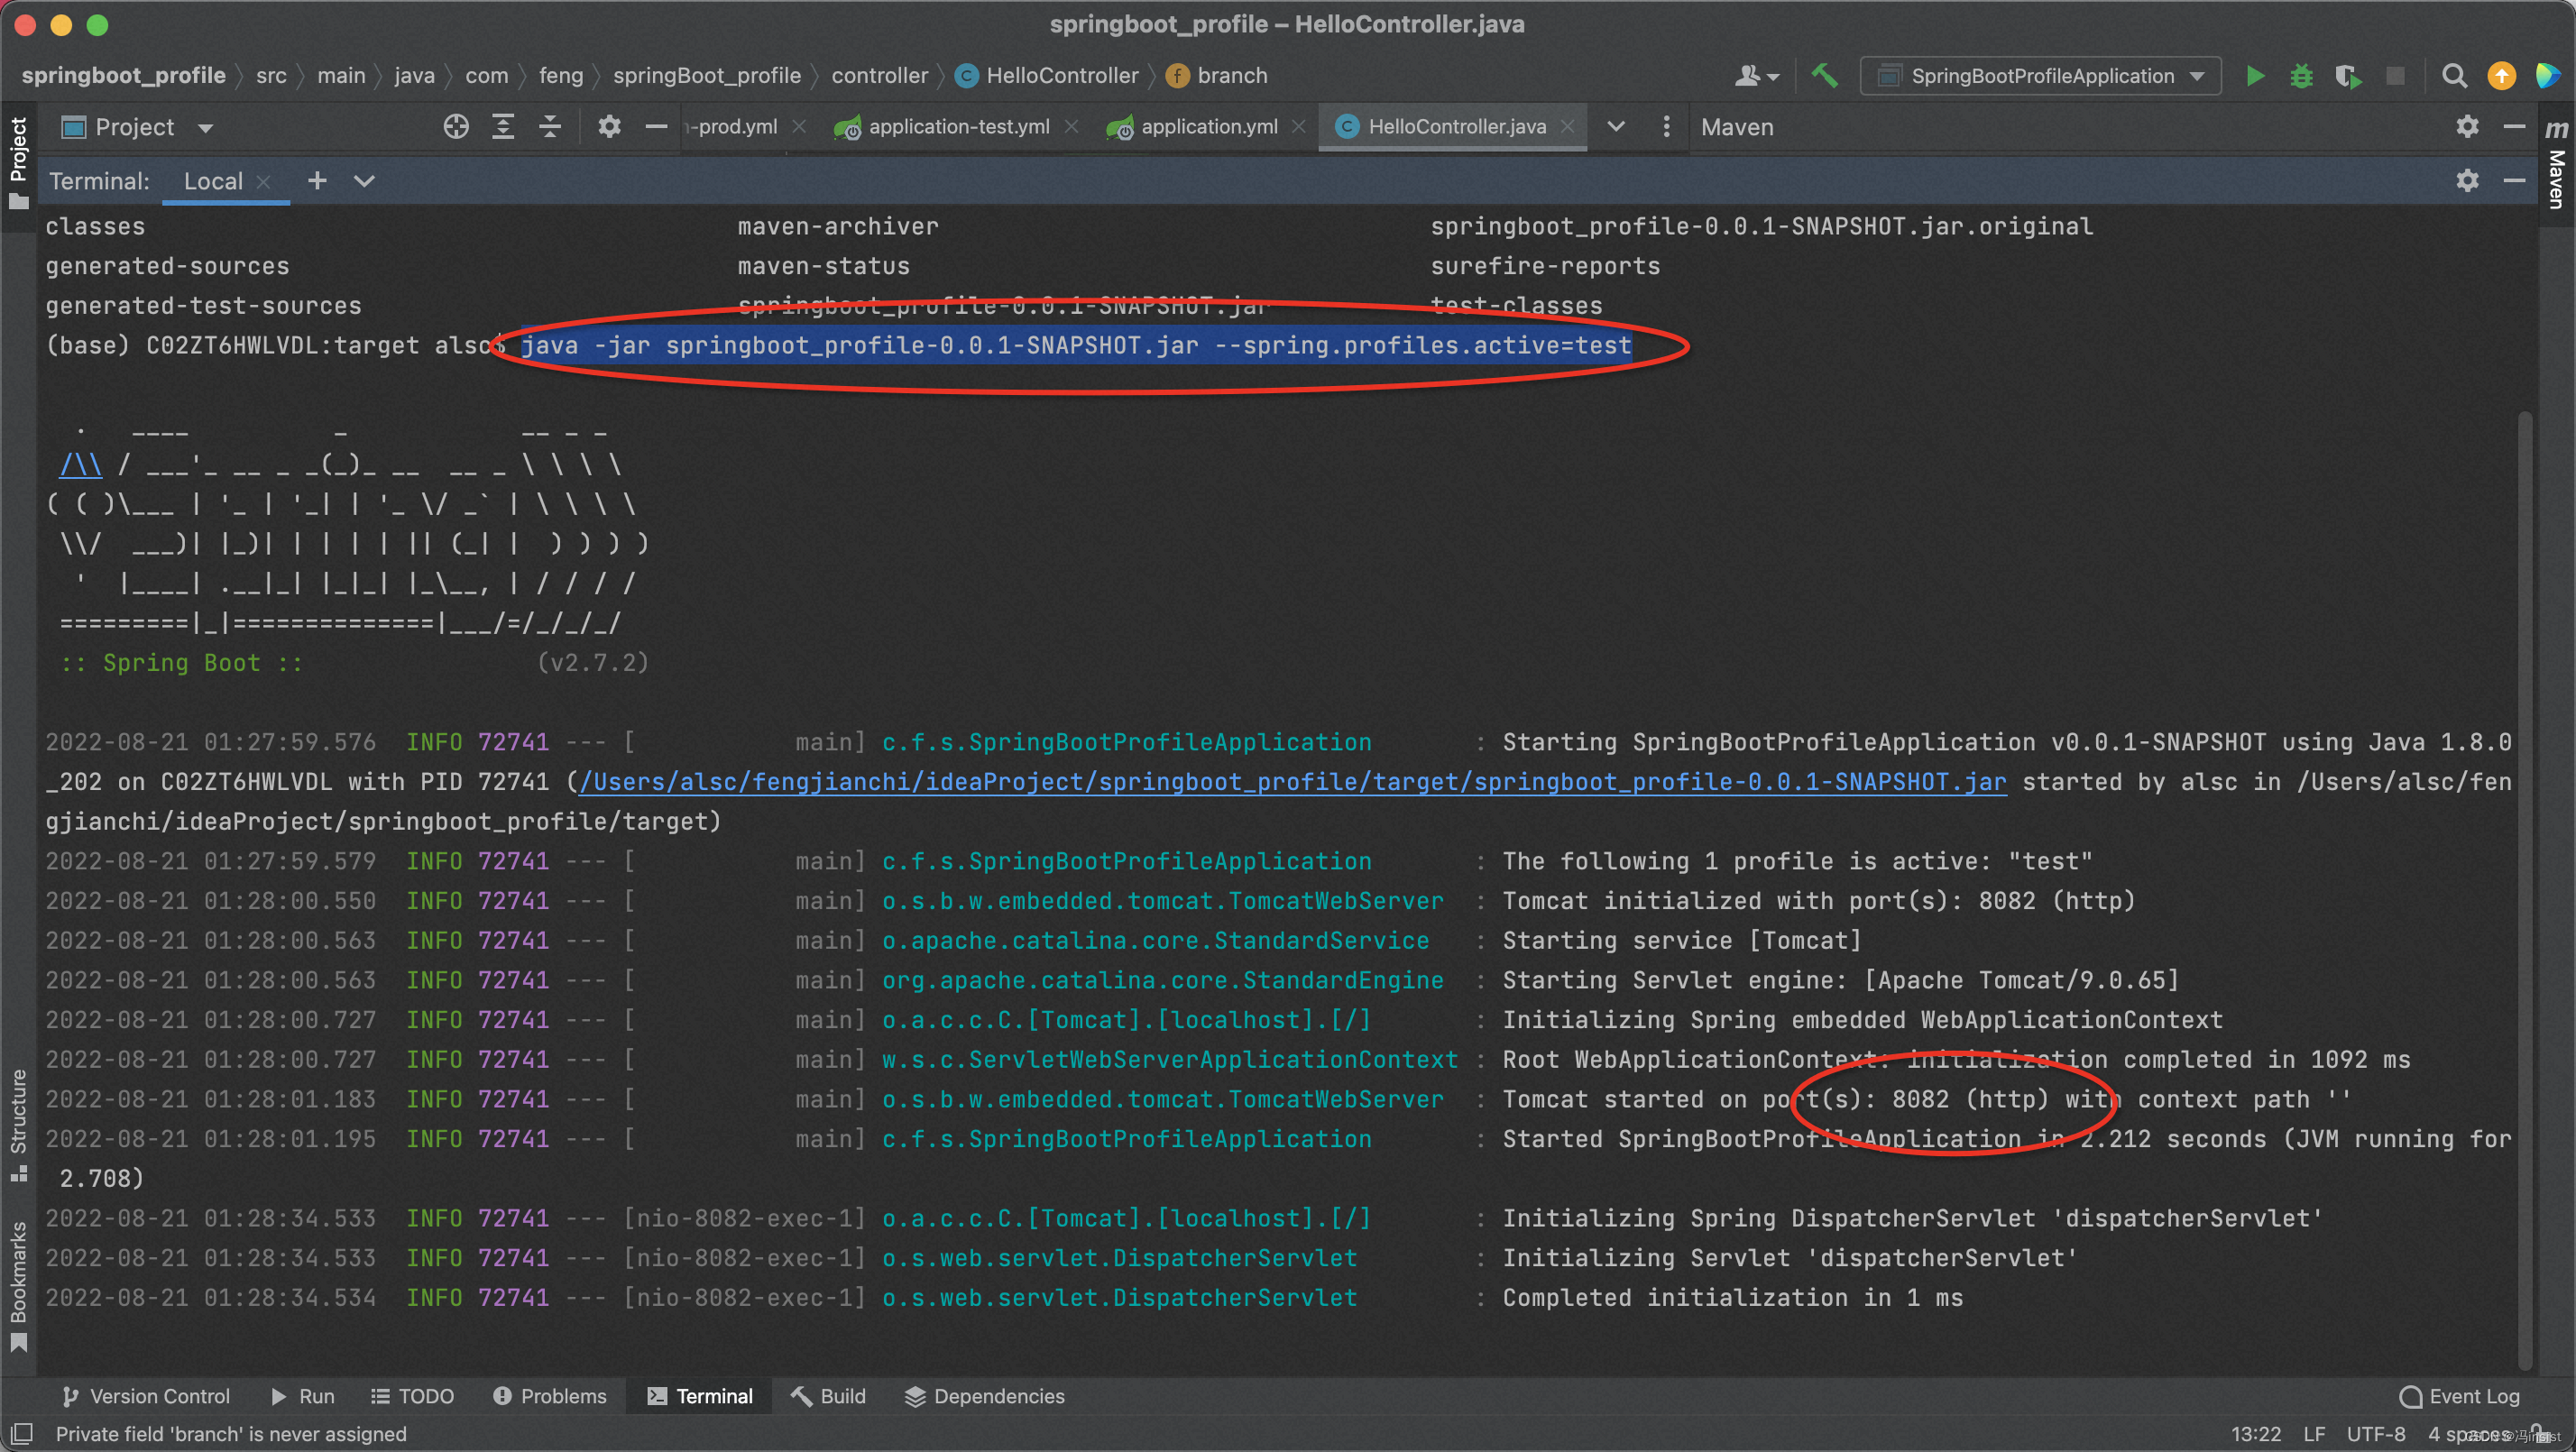Image resolution: width=2576 pixels, height=1452 pixels.
Task: Expand the Project panel dropdown
Action: pos(204,125)
